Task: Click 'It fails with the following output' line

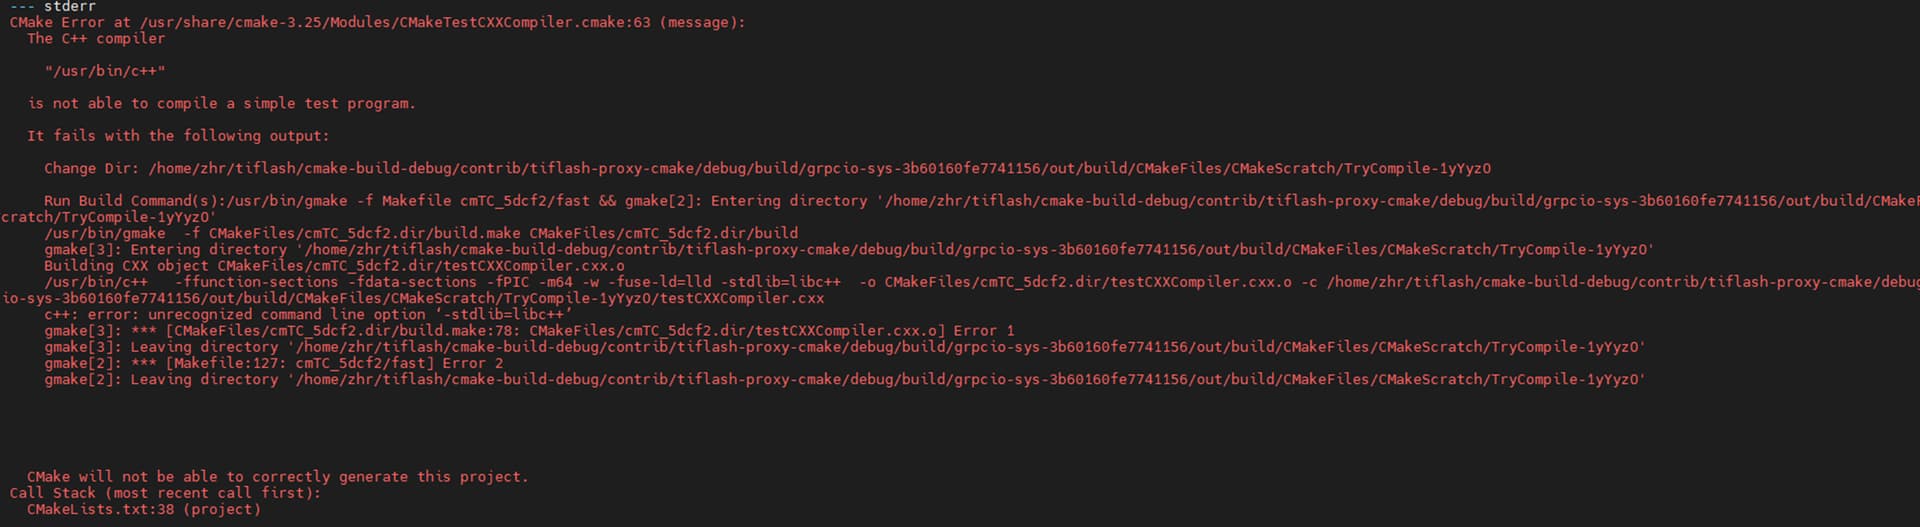Action: tap(178, 135)
